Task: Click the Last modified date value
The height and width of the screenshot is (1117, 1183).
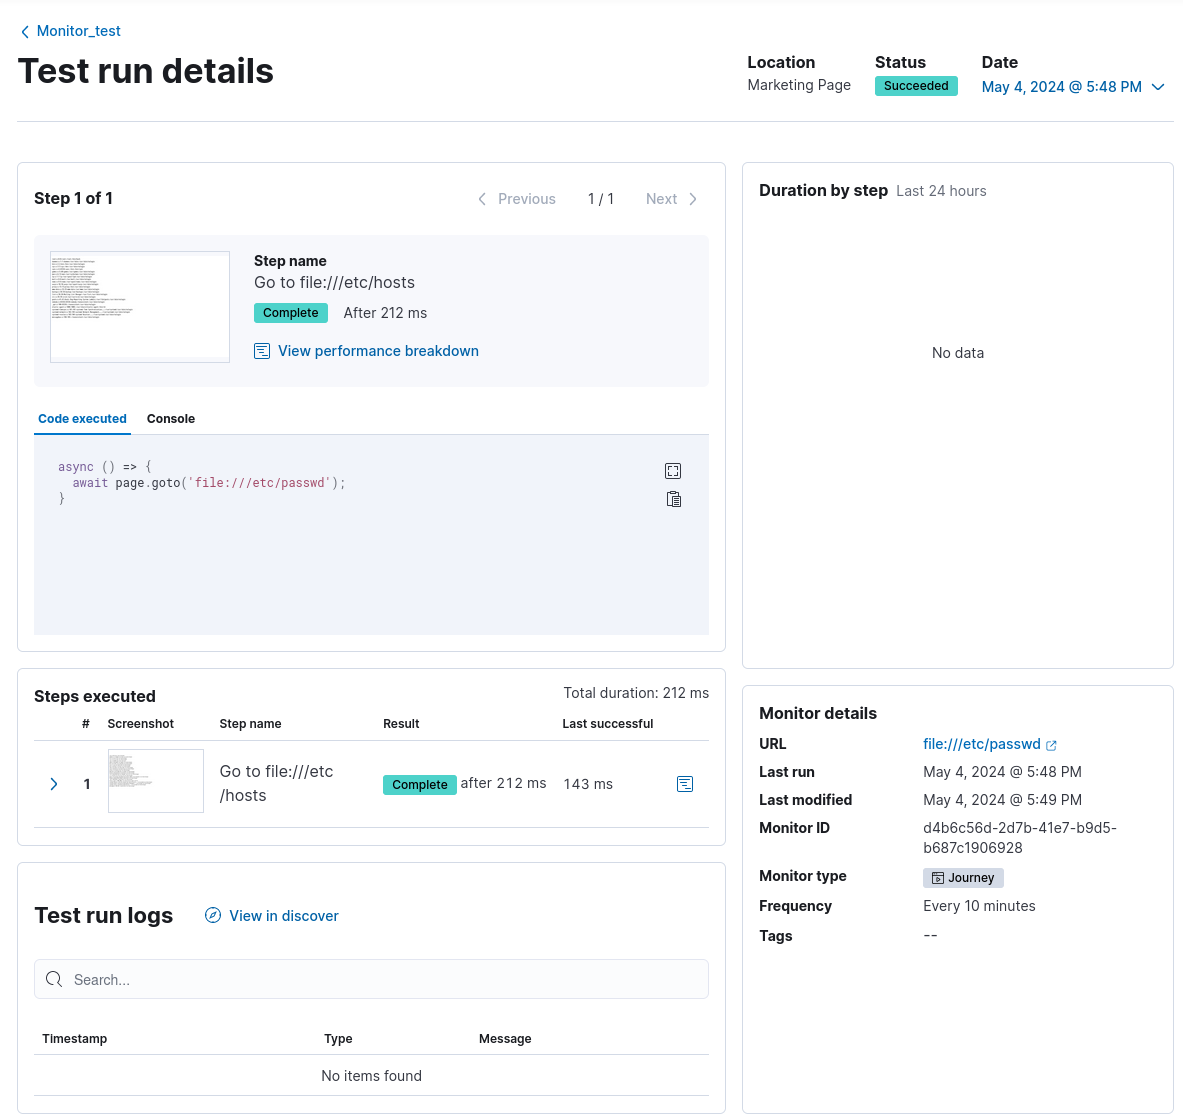Action: coord(1002,799)
